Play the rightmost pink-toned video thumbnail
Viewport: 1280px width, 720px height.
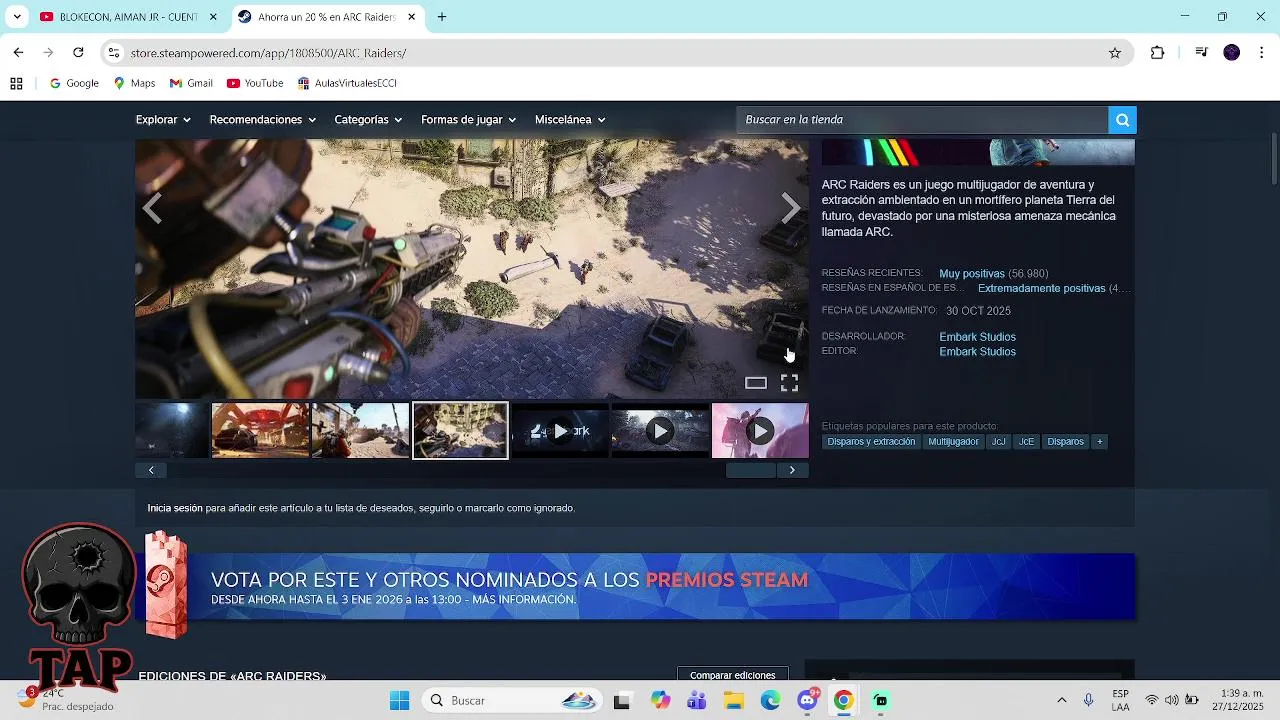point(760,431)
